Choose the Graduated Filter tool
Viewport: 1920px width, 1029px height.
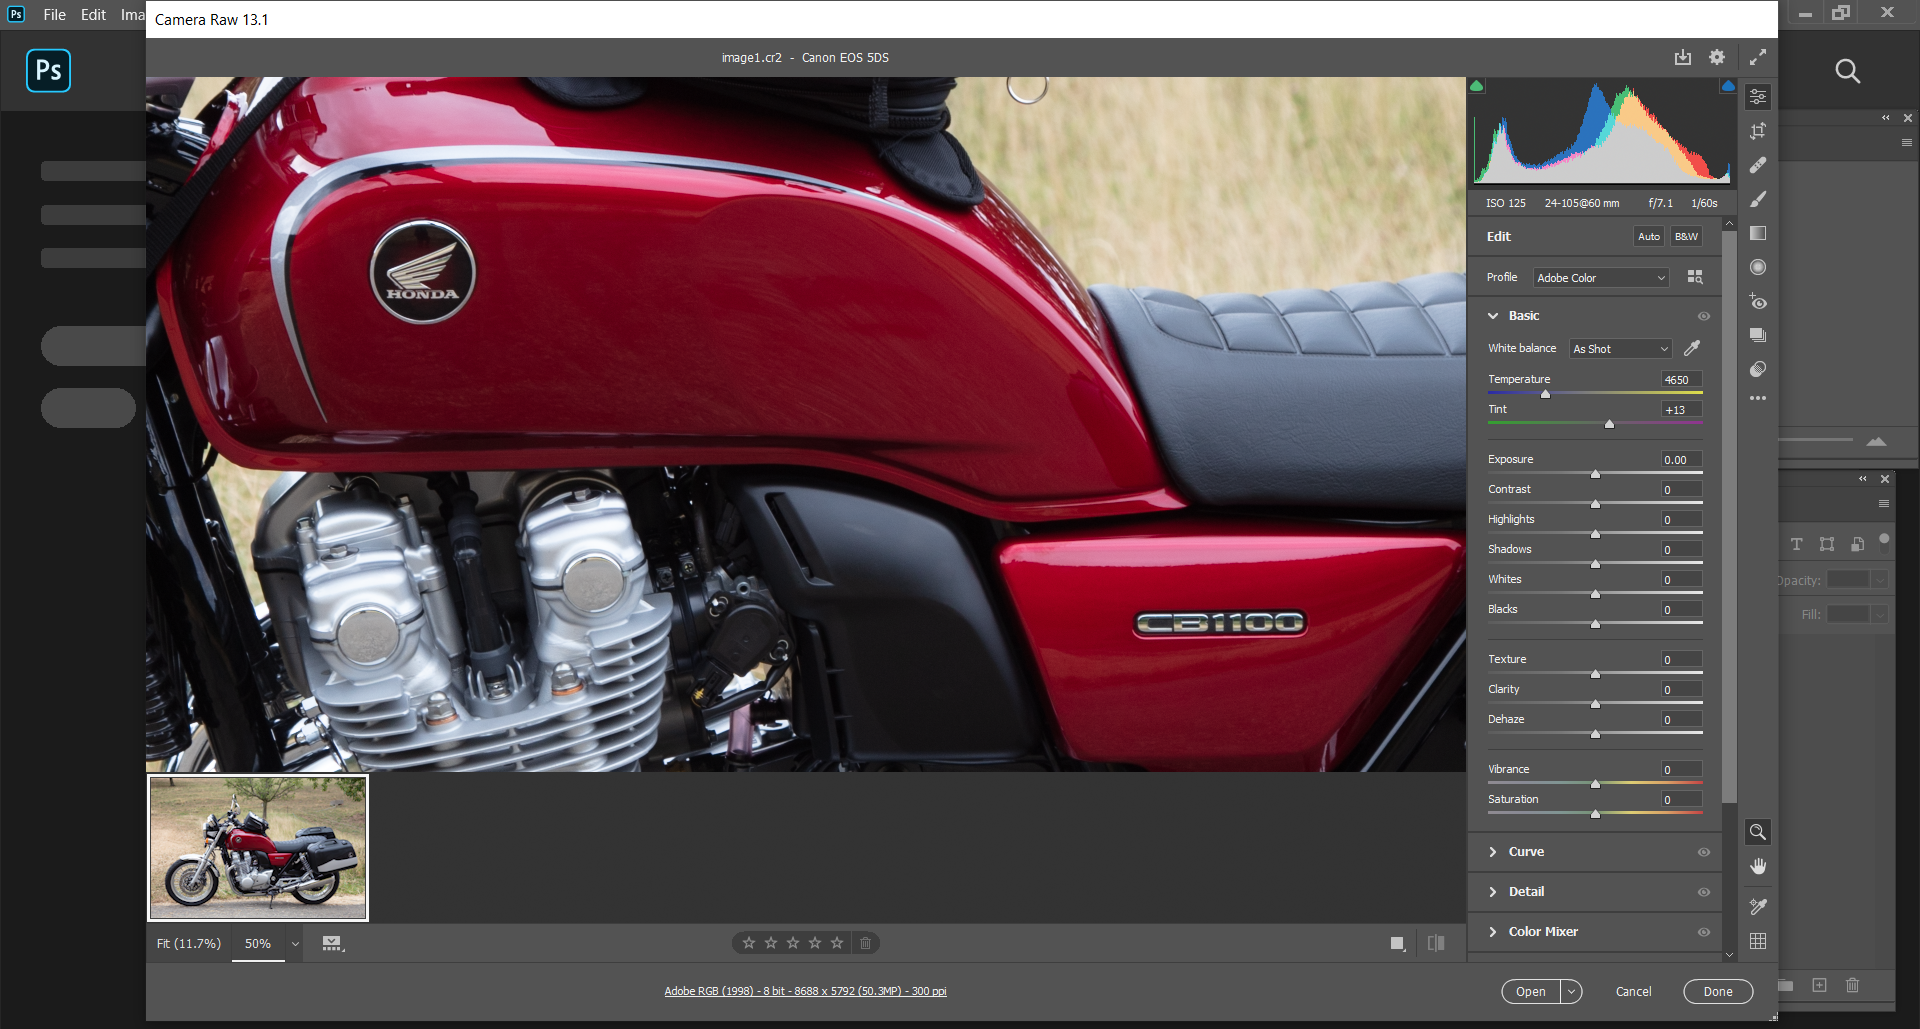1758,233
